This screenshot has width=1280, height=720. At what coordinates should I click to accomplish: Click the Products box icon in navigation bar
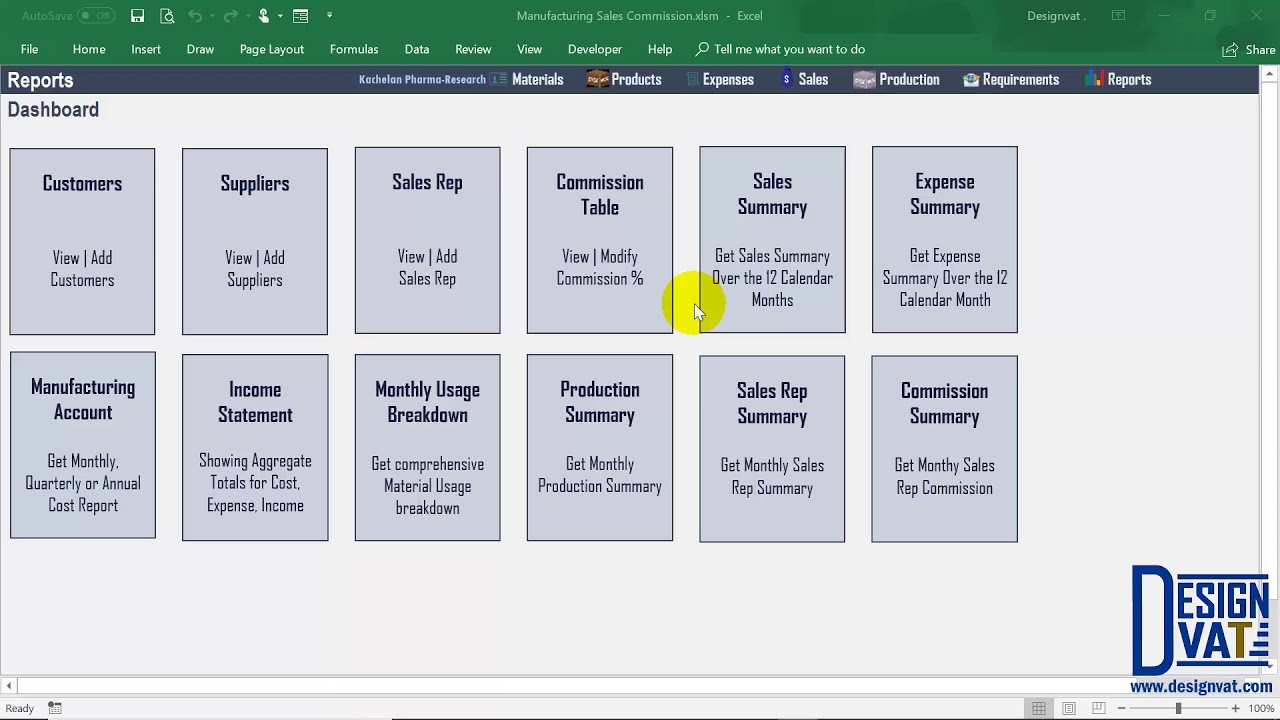597,79
